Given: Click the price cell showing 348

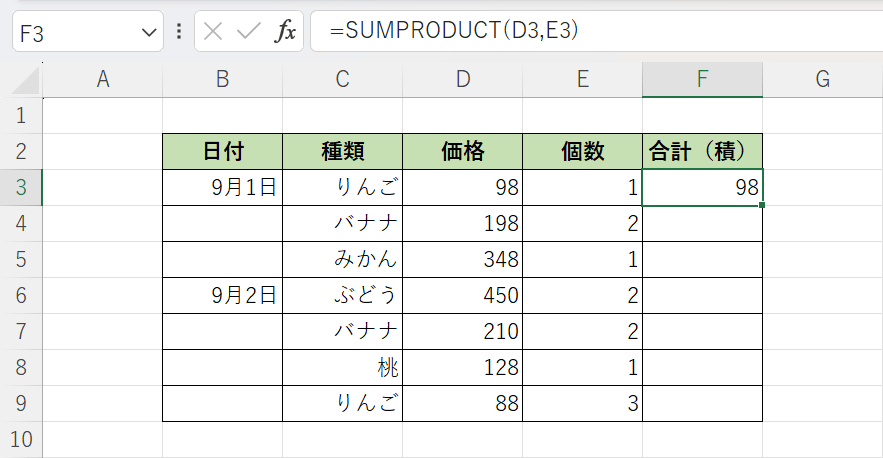Looking at the screenshot, I should coord(462,260).
